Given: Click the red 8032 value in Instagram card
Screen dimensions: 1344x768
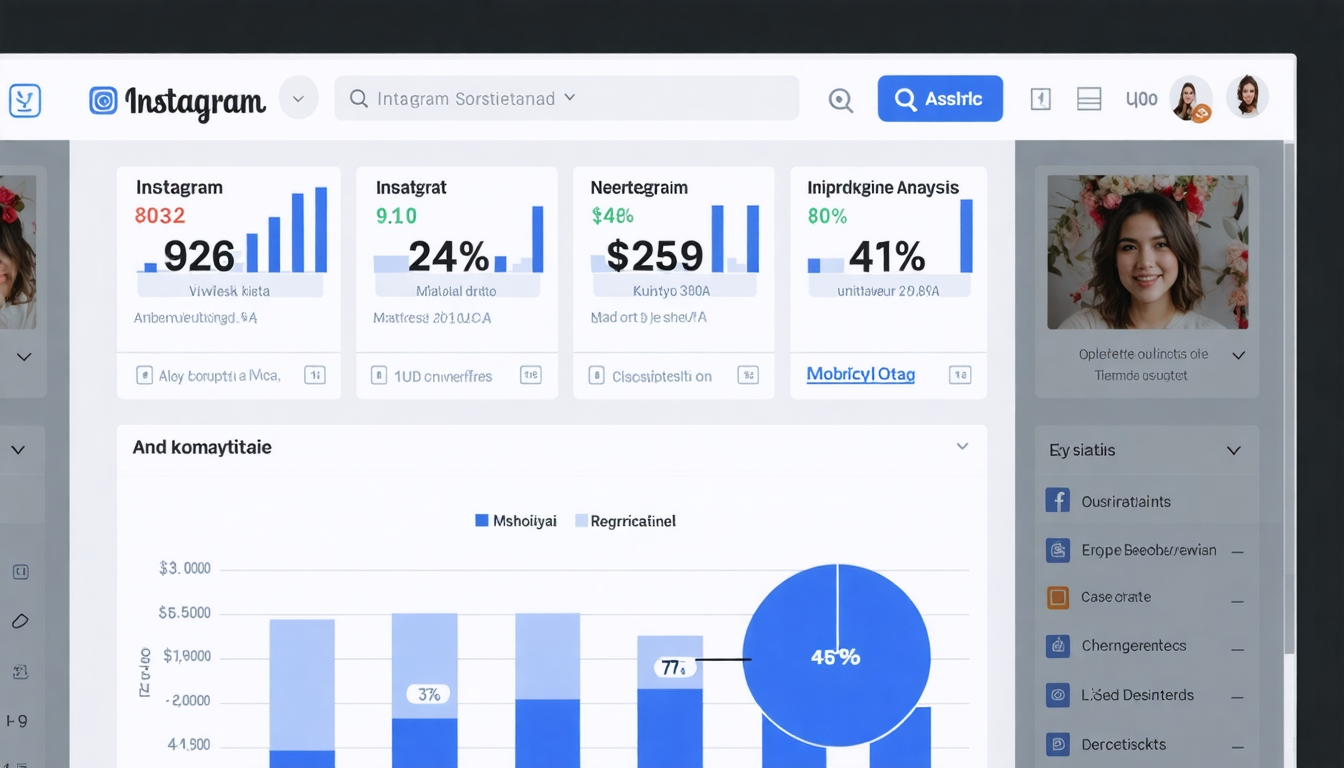Looking at the screenshot, I should tap(160, 215).
